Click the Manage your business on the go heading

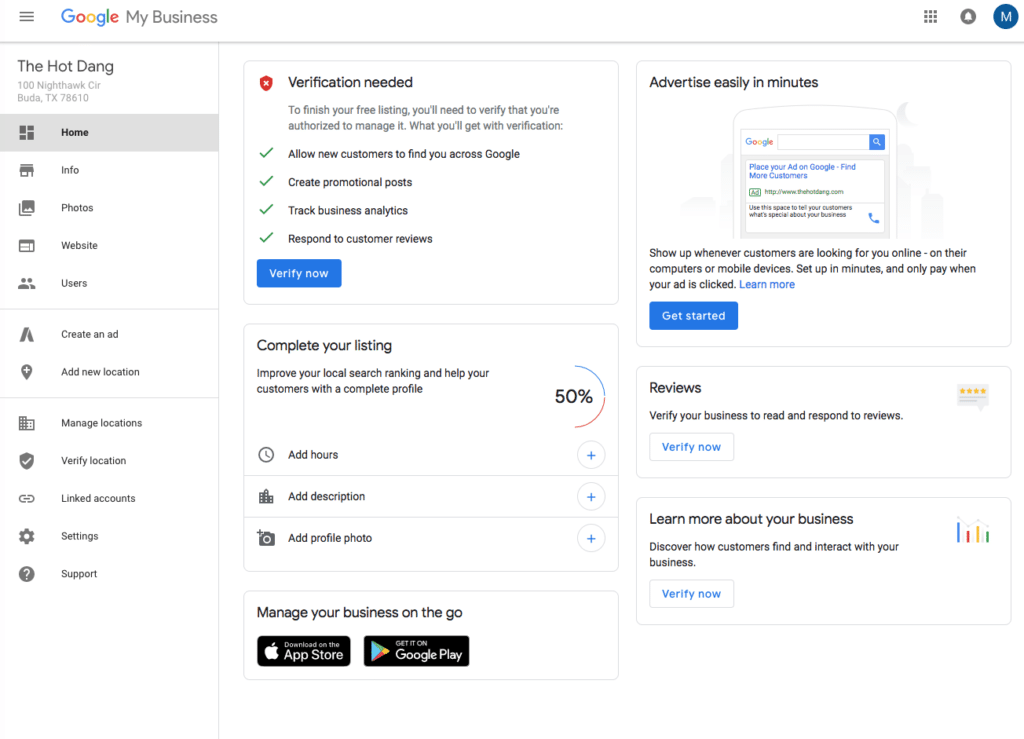(x=359, y=613)
